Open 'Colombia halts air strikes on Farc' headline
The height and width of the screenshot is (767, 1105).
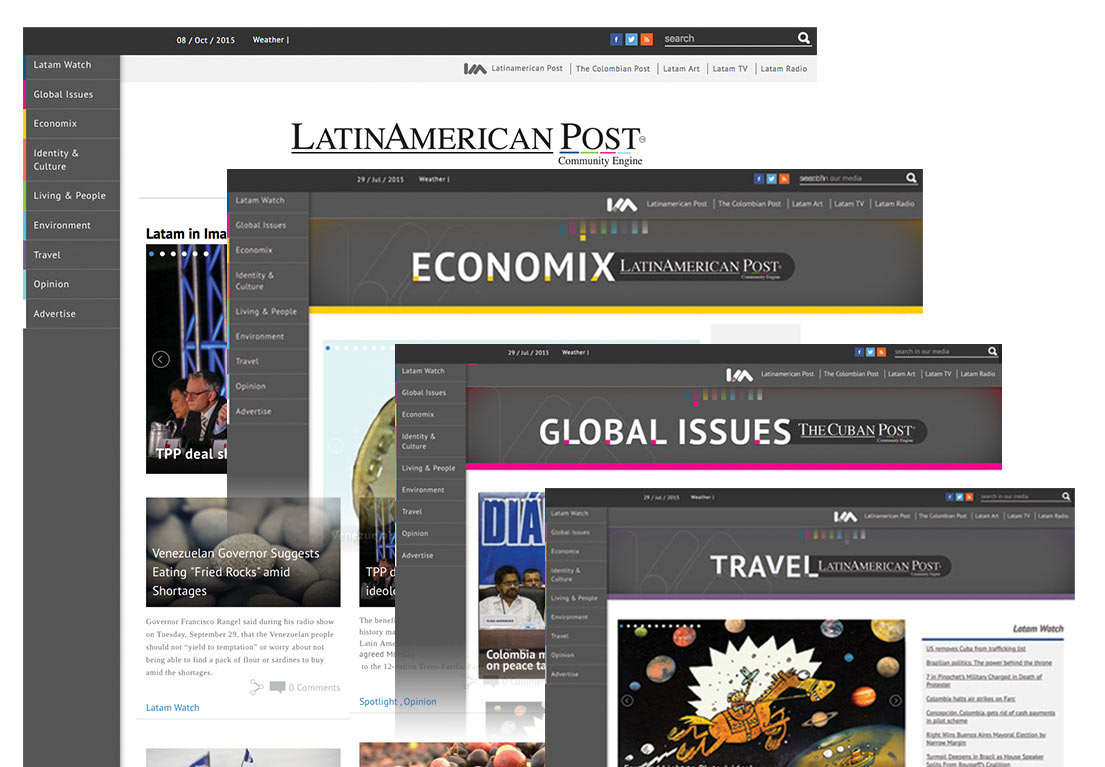pyautogui.click(x=970, y=699)
